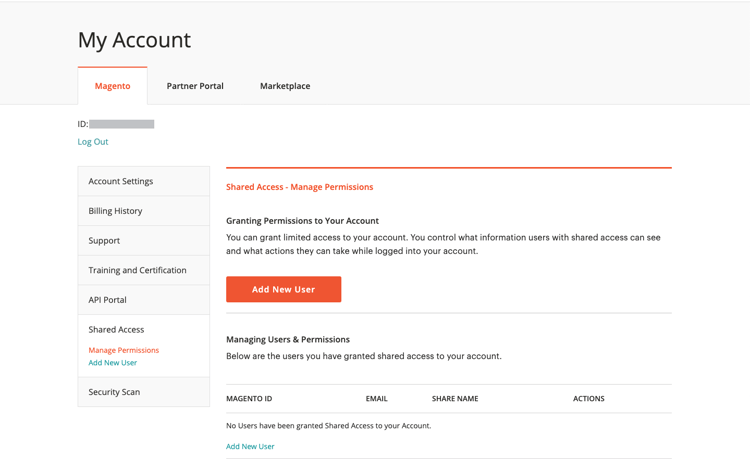Select the Marketplace tab

pyautogui.click(x=285, y=86)
